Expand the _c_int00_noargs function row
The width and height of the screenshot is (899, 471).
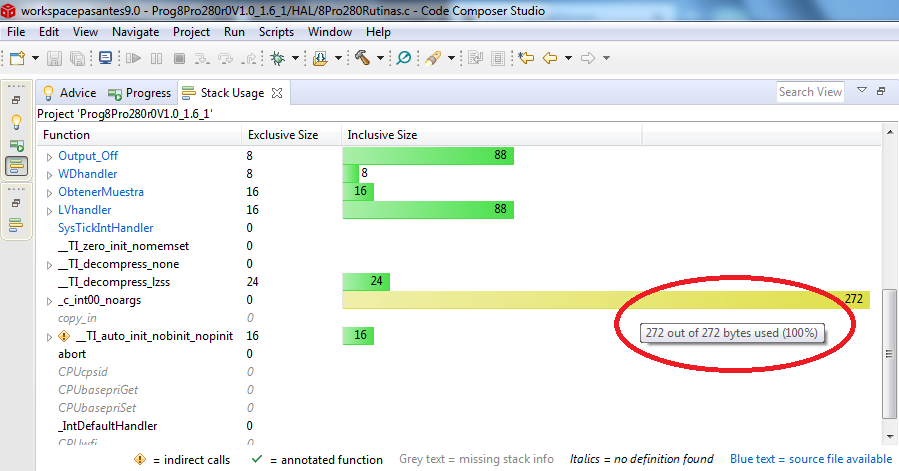pyautogui.click(x=49, y=301)
